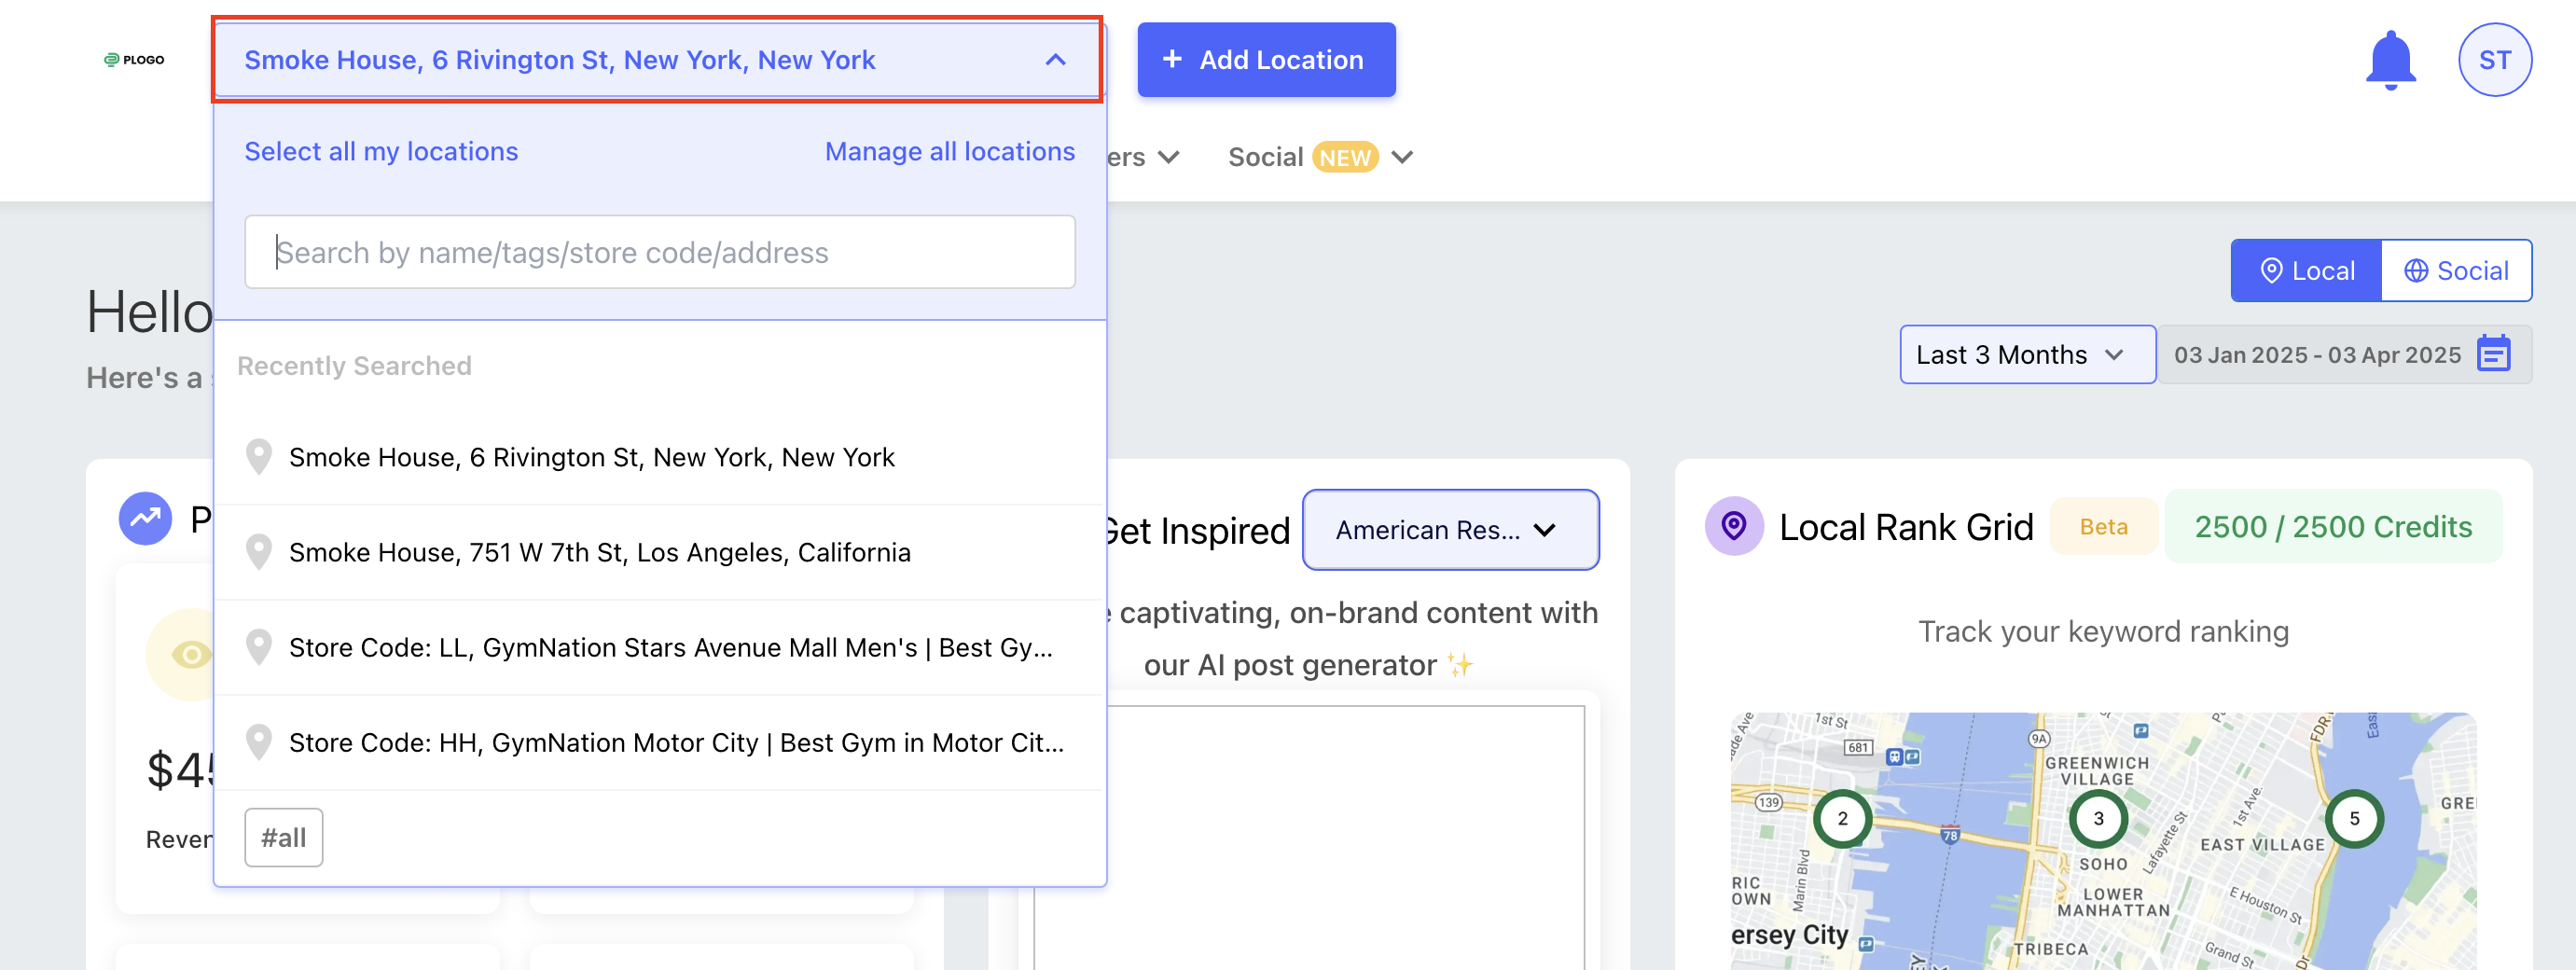Click the Local Rank Grid heading
The image size is (2576, 970).
(x=1905, y=526)
